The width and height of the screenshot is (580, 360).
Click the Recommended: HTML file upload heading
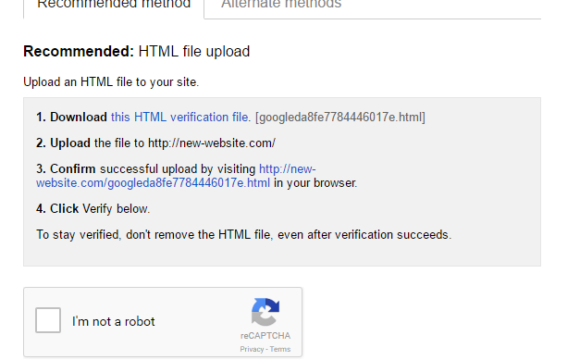[136, 51]
